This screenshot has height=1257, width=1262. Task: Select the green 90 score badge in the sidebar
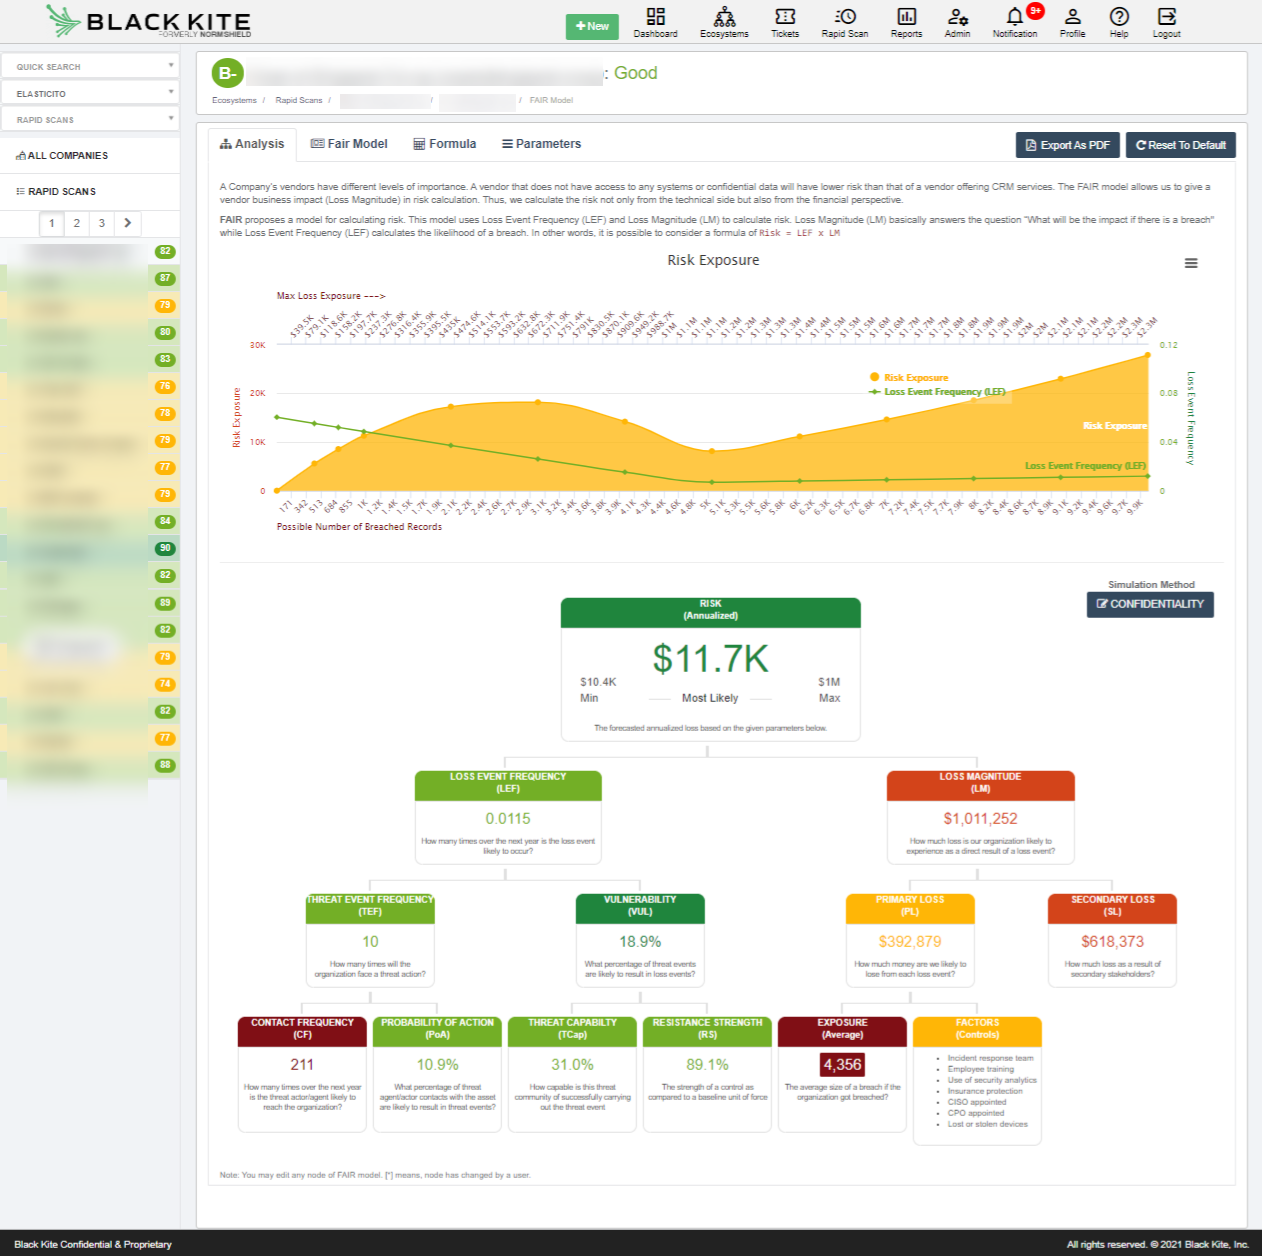click(164, 548)
